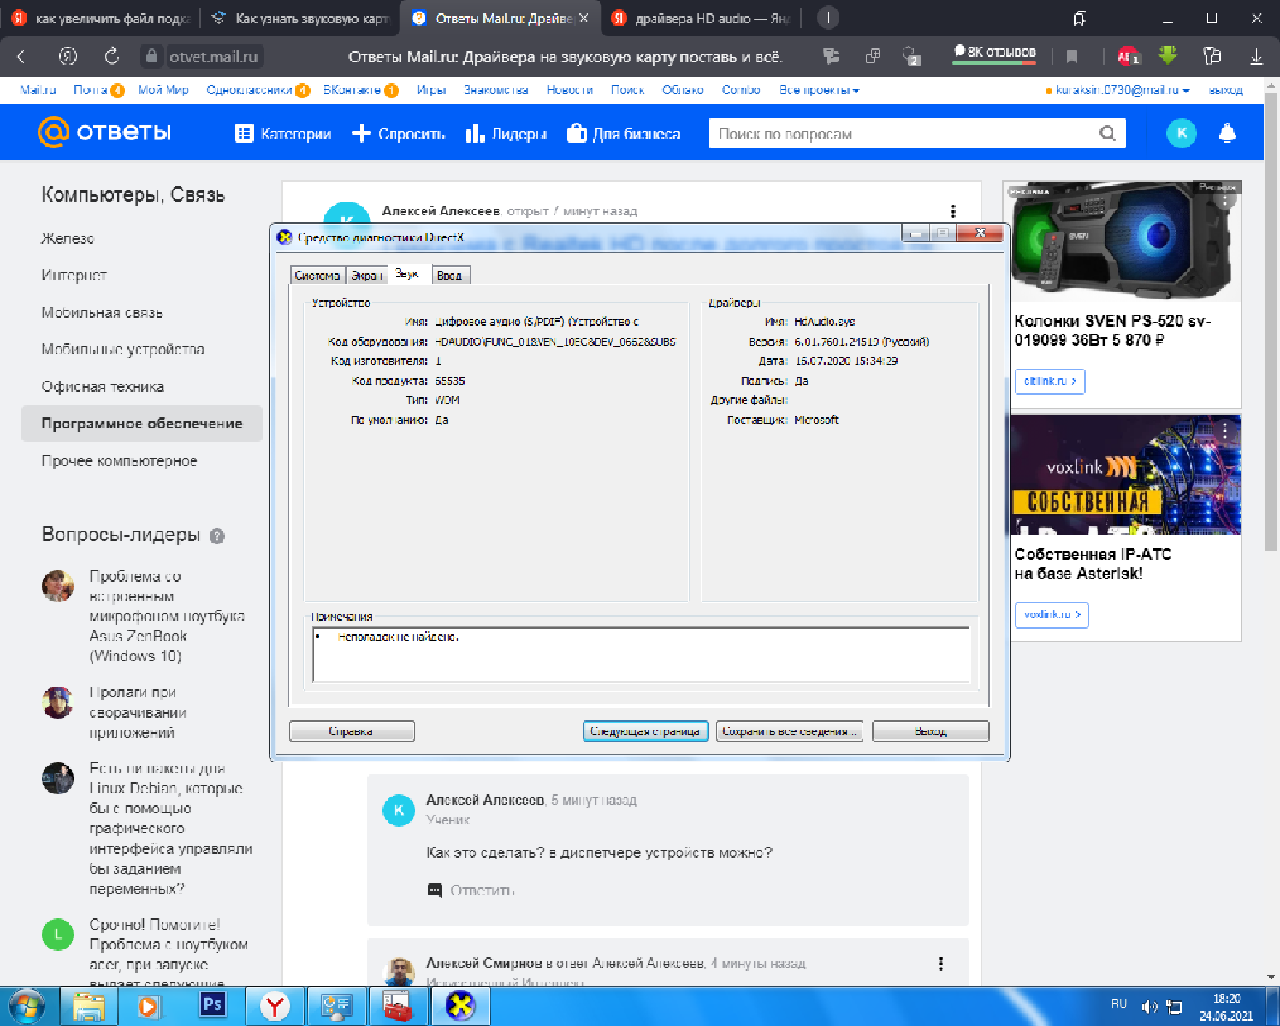This screenshot has width=1280, height=1026.
Task: Open the question about the Asus ZenBook microphone
Action: coord(168,616)
